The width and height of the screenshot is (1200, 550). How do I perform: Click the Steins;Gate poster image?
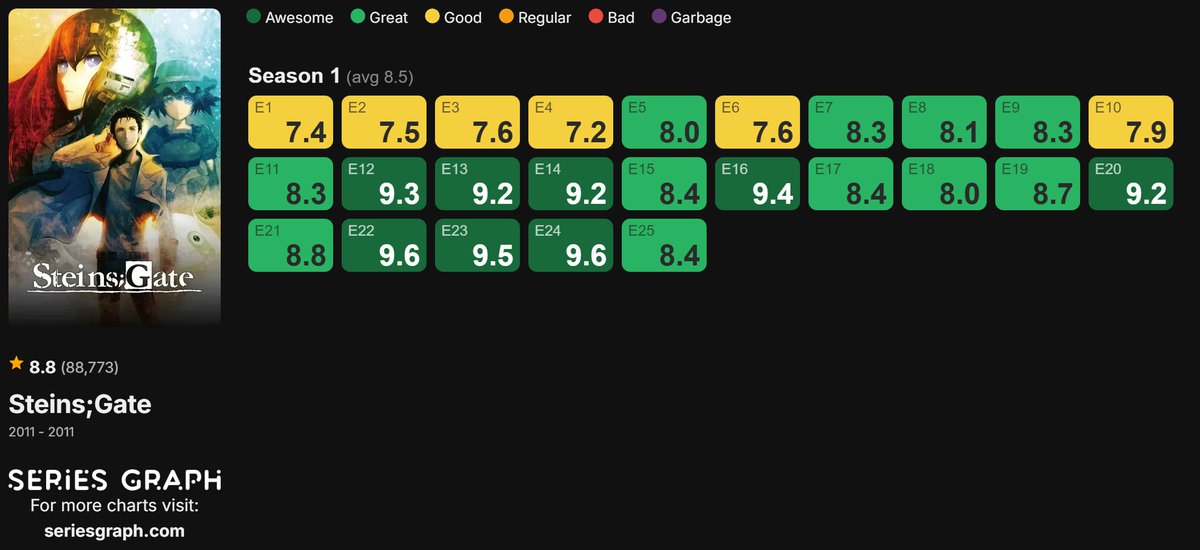point(115,168)
